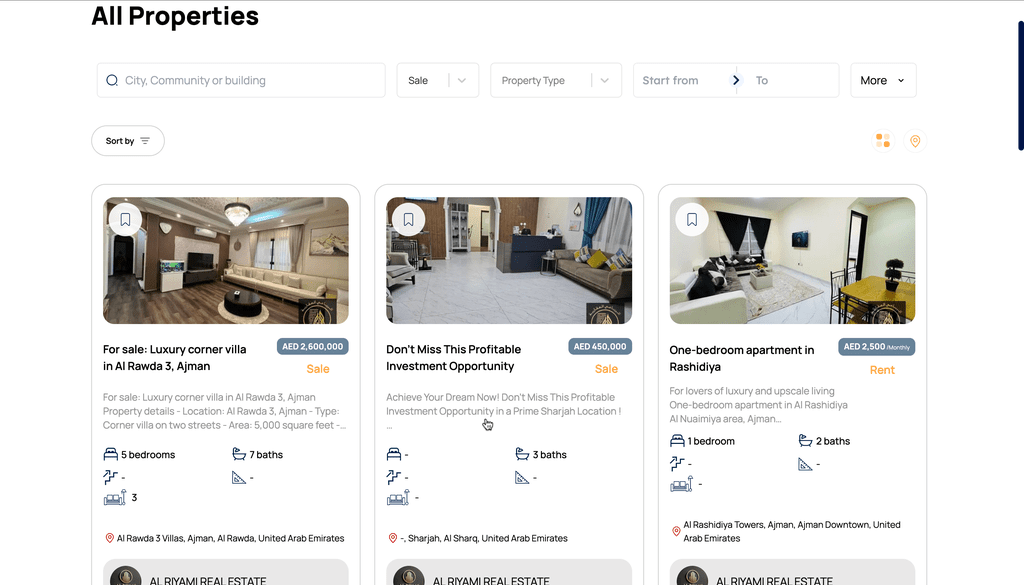Open the Luxury corner villa photo
This screenshot has width=1024, height=585.
point(226,261)
